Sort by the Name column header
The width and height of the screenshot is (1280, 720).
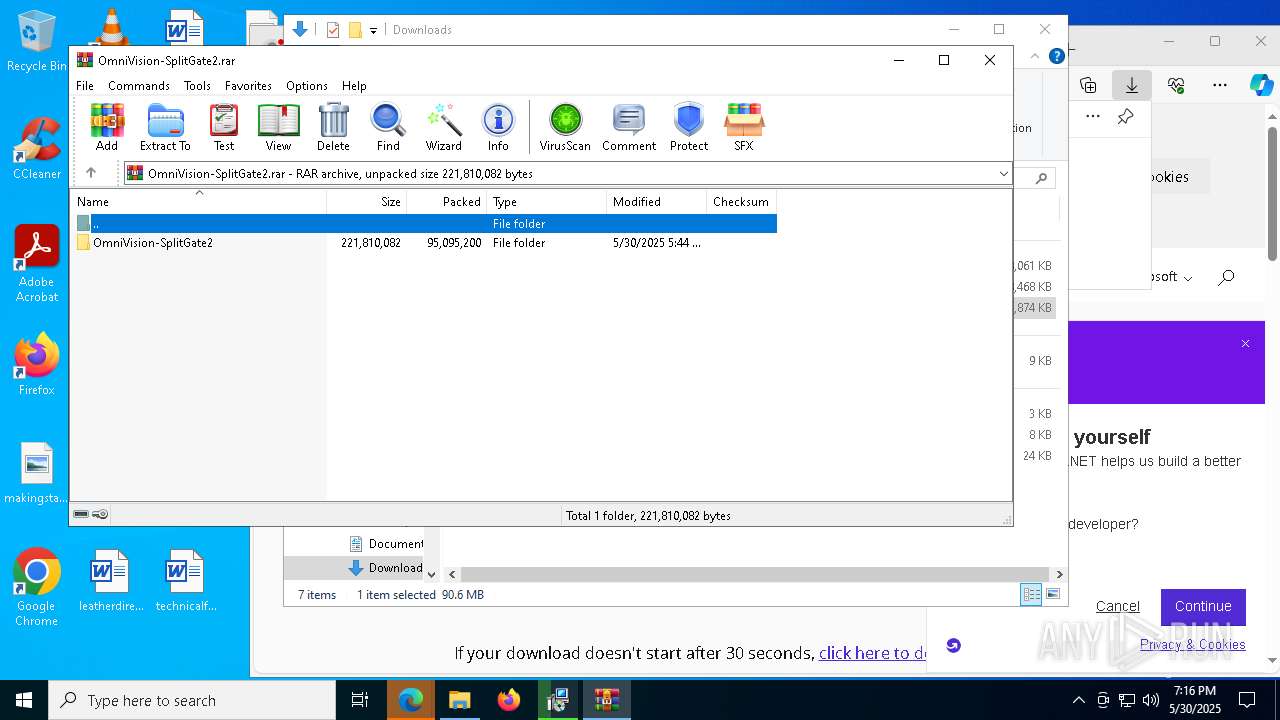tap(199, 201)
